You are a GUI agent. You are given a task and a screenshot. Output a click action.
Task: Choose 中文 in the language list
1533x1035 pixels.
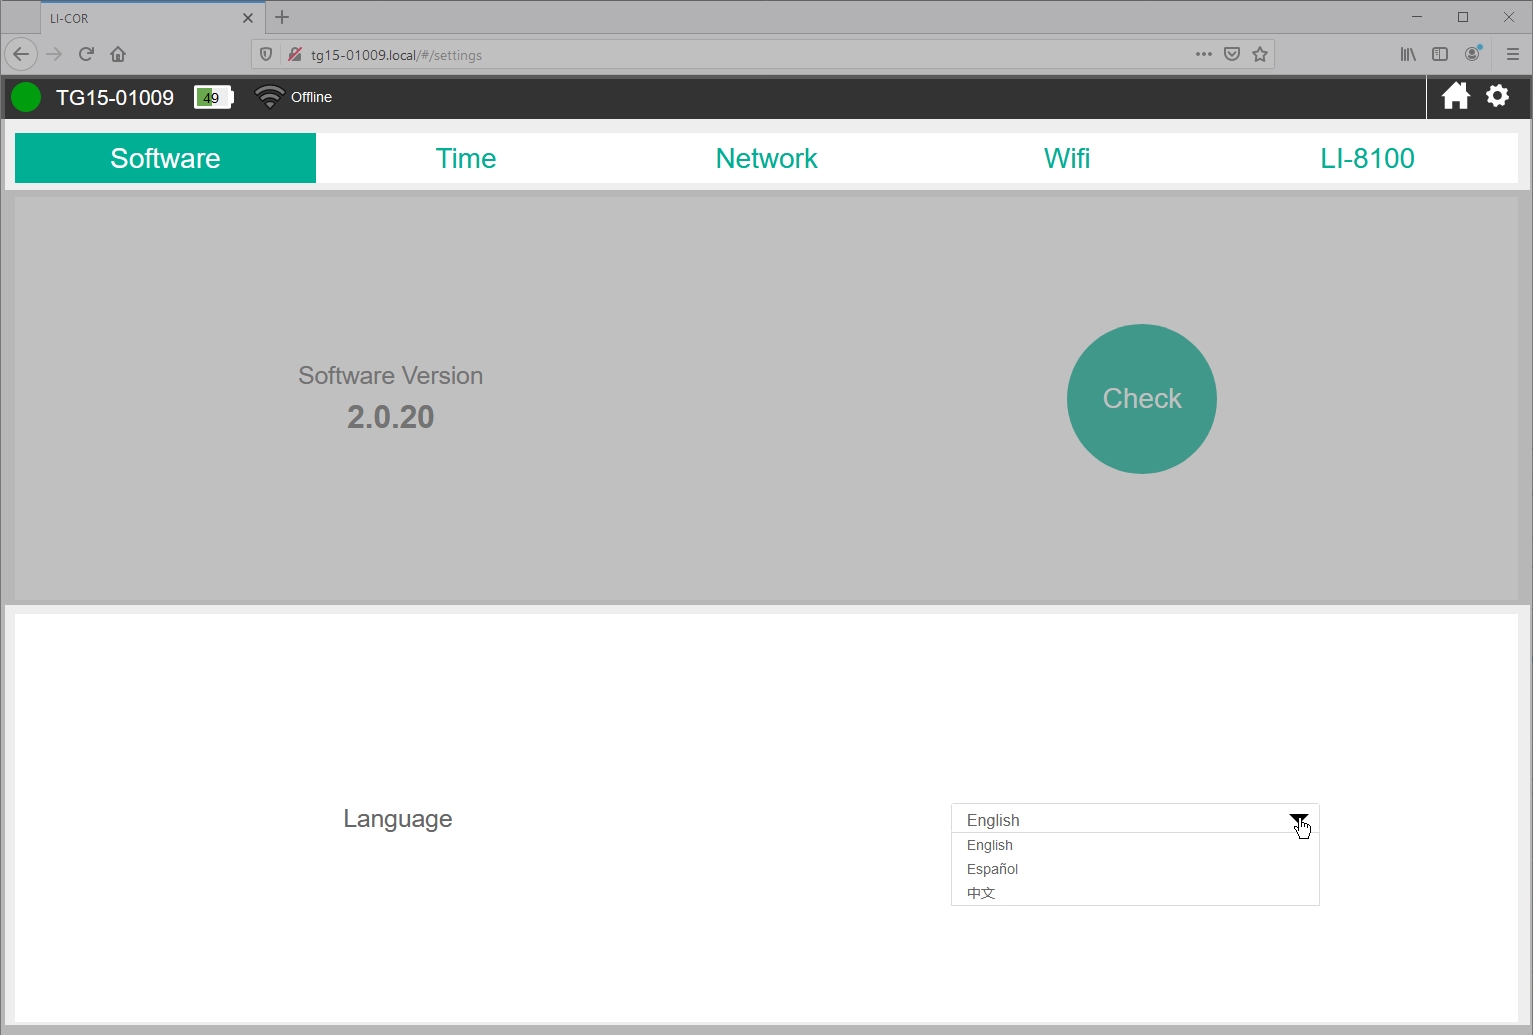1135,893
